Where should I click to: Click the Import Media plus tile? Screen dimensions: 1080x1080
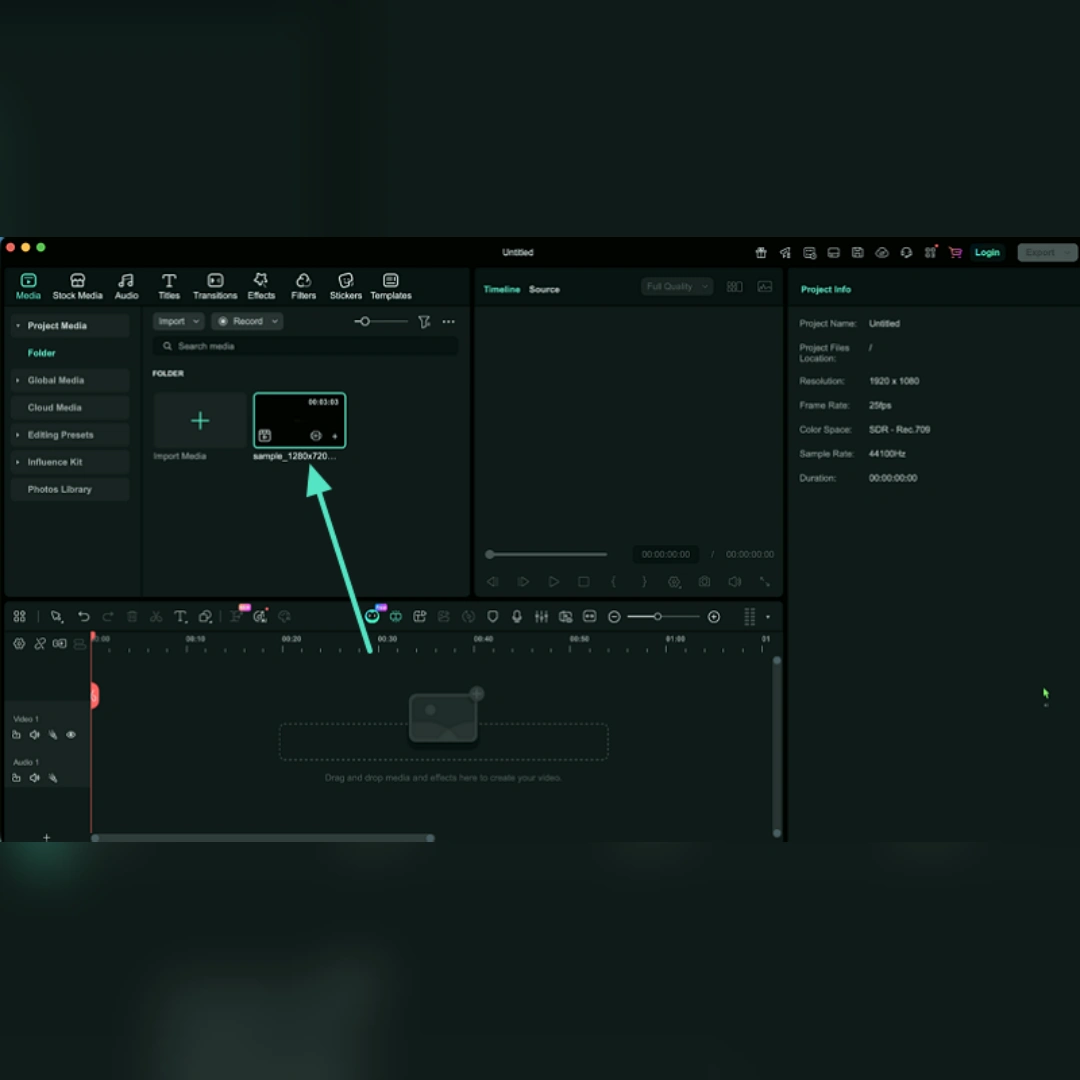200,420
